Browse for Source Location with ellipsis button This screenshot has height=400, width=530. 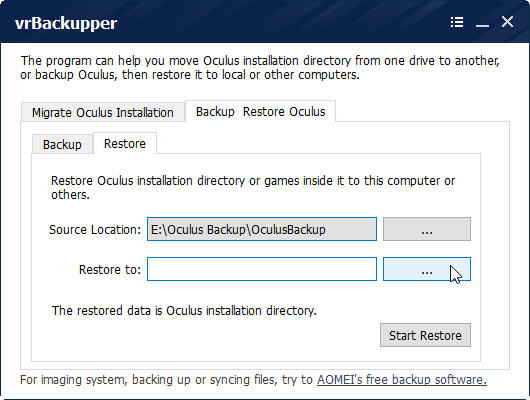[x=427, y=229]
